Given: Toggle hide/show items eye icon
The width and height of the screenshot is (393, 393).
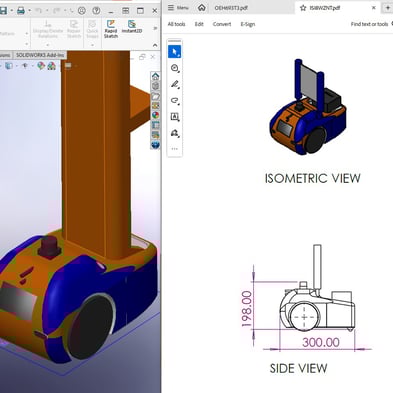Looking at the screenshot, I should tap(24, 66).
